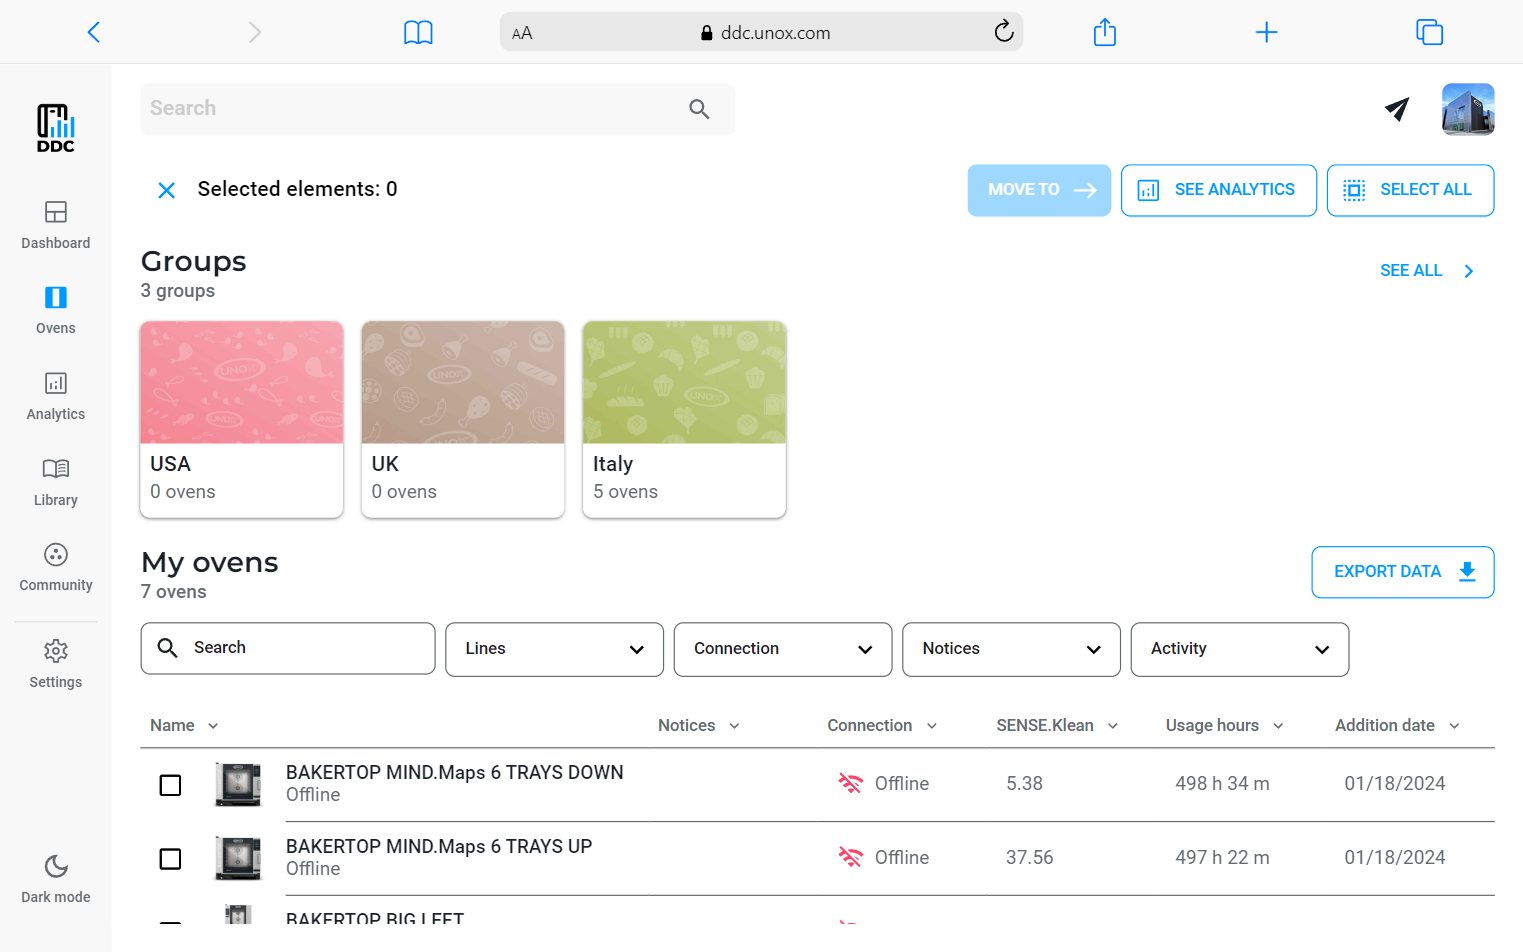
Task: Check the BAKERTOP MIND.Maps 6 TRAYS DOWN checkbox
Action: click(171, 785)
